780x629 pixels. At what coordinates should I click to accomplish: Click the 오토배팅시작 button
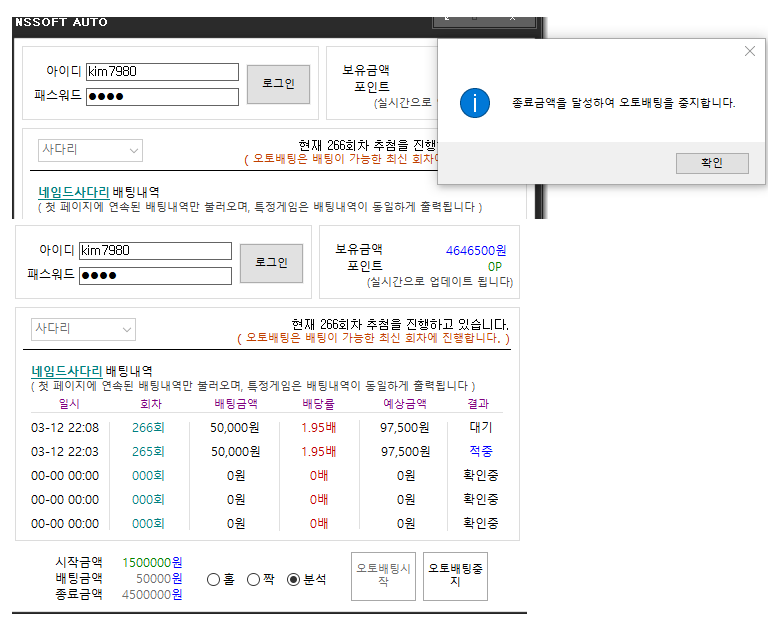(383, 575)
